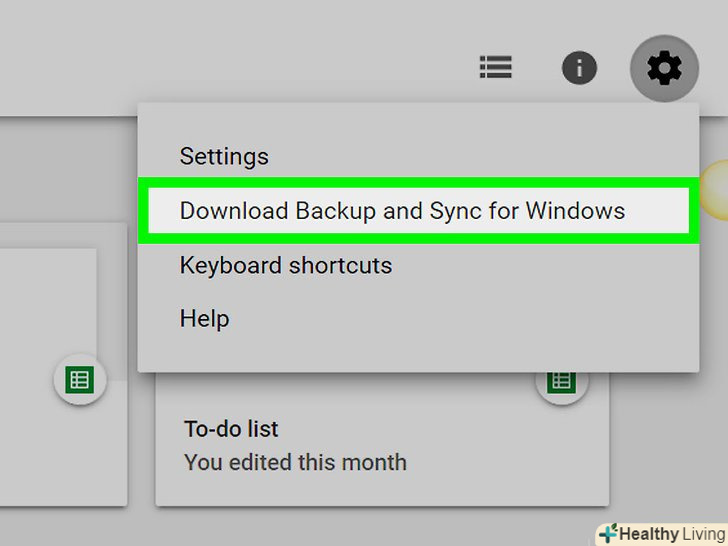Switch to list view layout icon
728x546 pixels.
click(x=496, y=68)
